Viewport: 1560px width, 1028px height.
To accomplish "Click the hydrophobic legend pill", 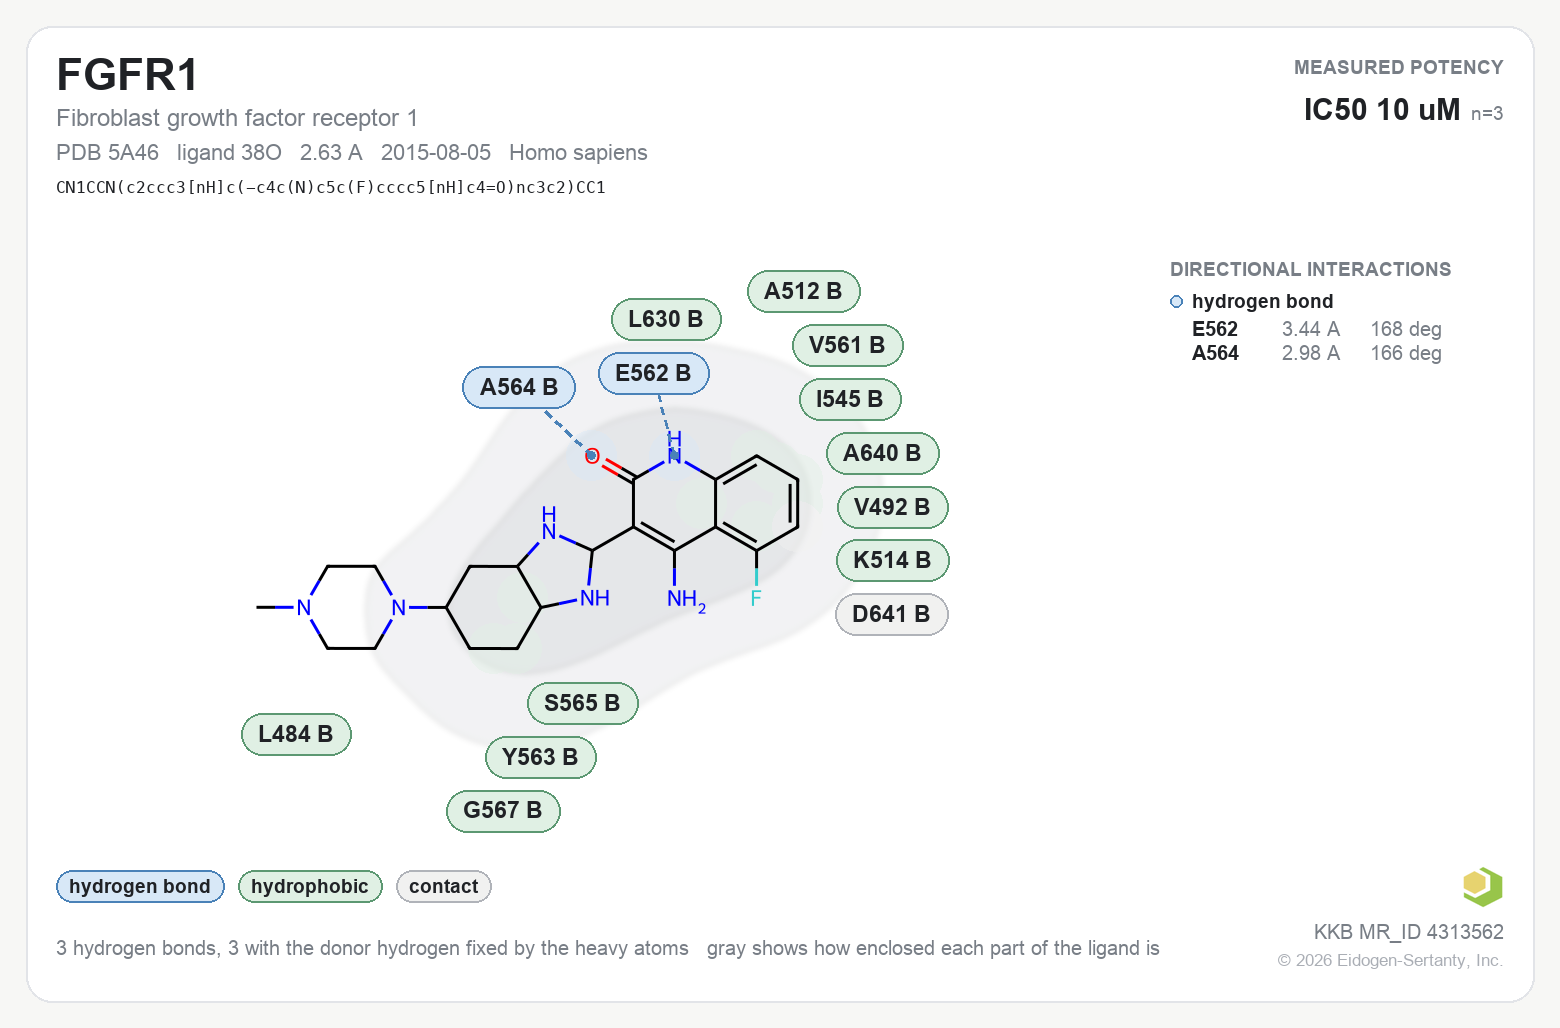I will [x=310, y=886].
